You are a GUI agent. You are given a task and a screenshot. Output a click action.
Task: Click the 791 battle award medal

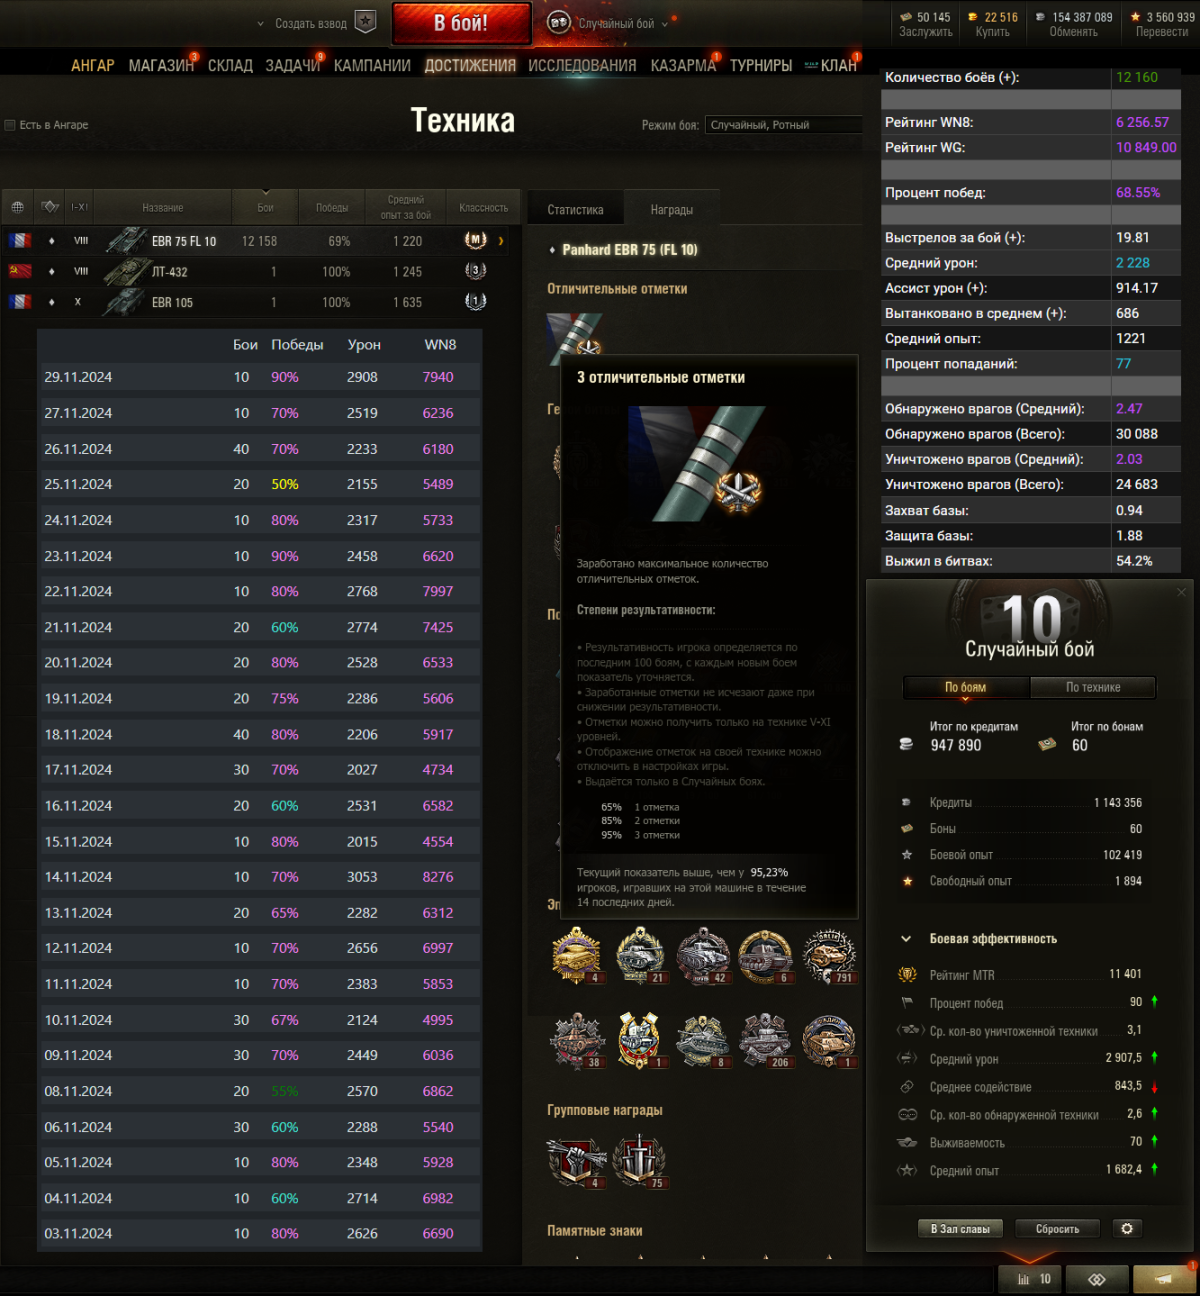click(x=829, y=956)
